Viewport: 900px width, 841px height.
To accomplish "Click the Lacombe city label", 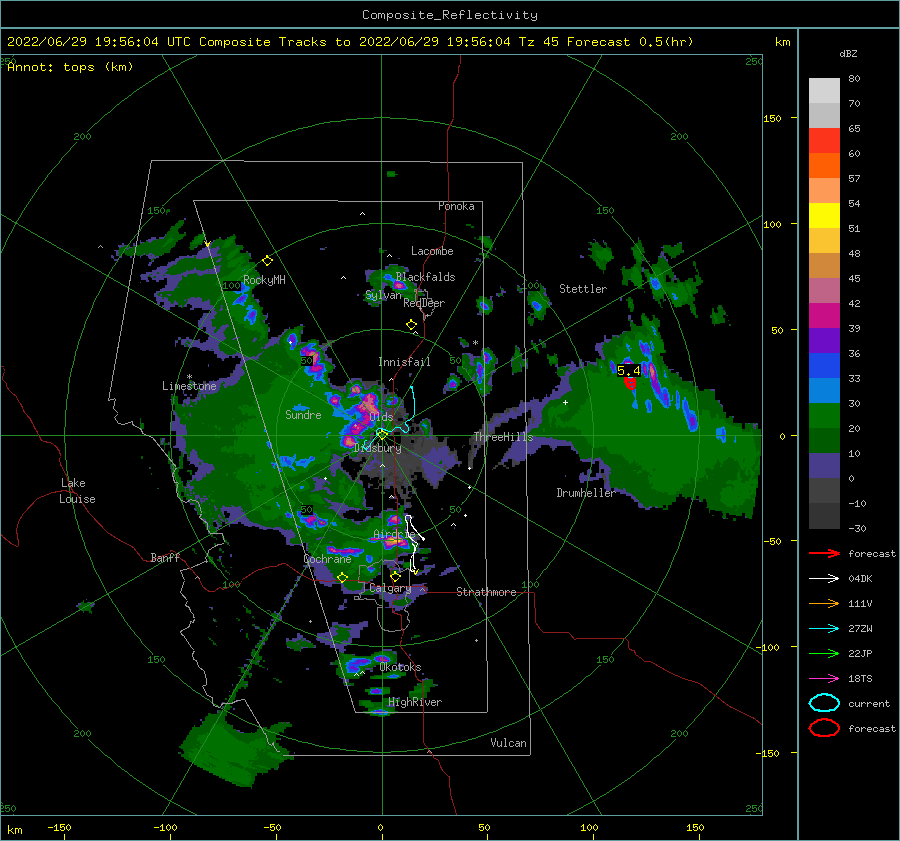I will point(432,251).
